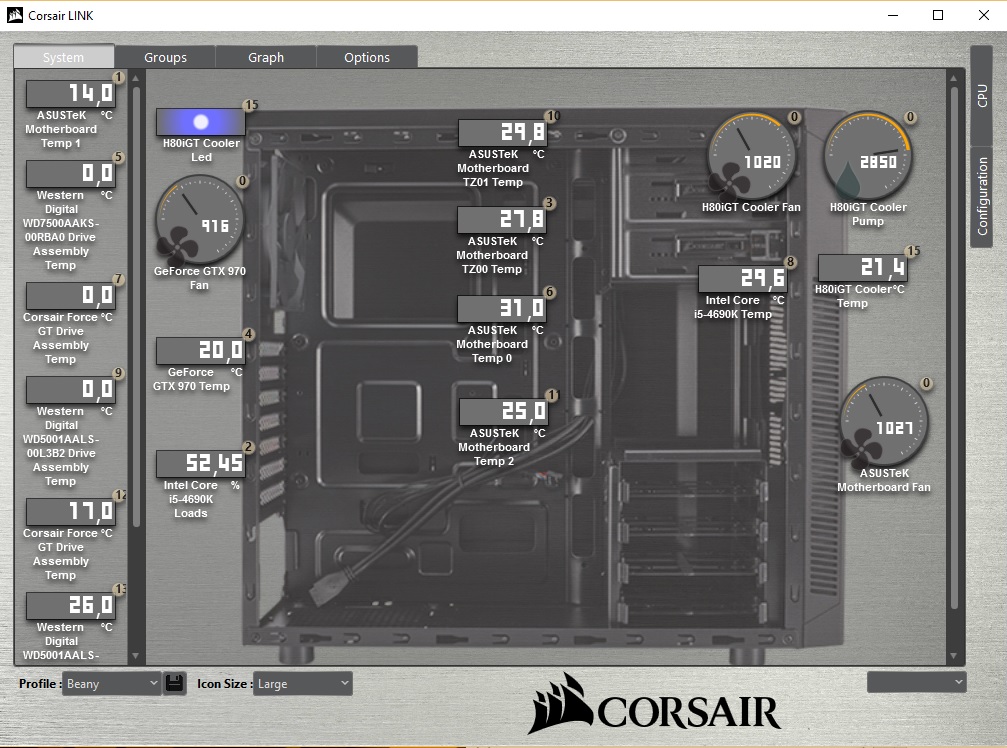Click the WD7500AAKS Drive Temp readout
The width and height of the screenshot is (1007, 748).
[71, 173]
